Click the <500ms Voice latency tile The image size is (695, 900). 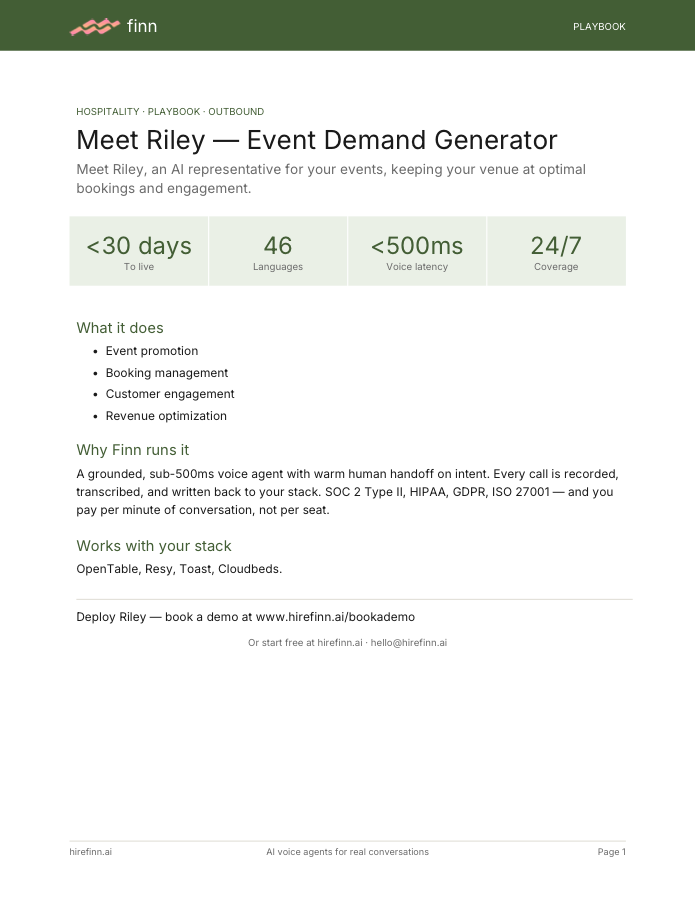[x=417, y=251]
